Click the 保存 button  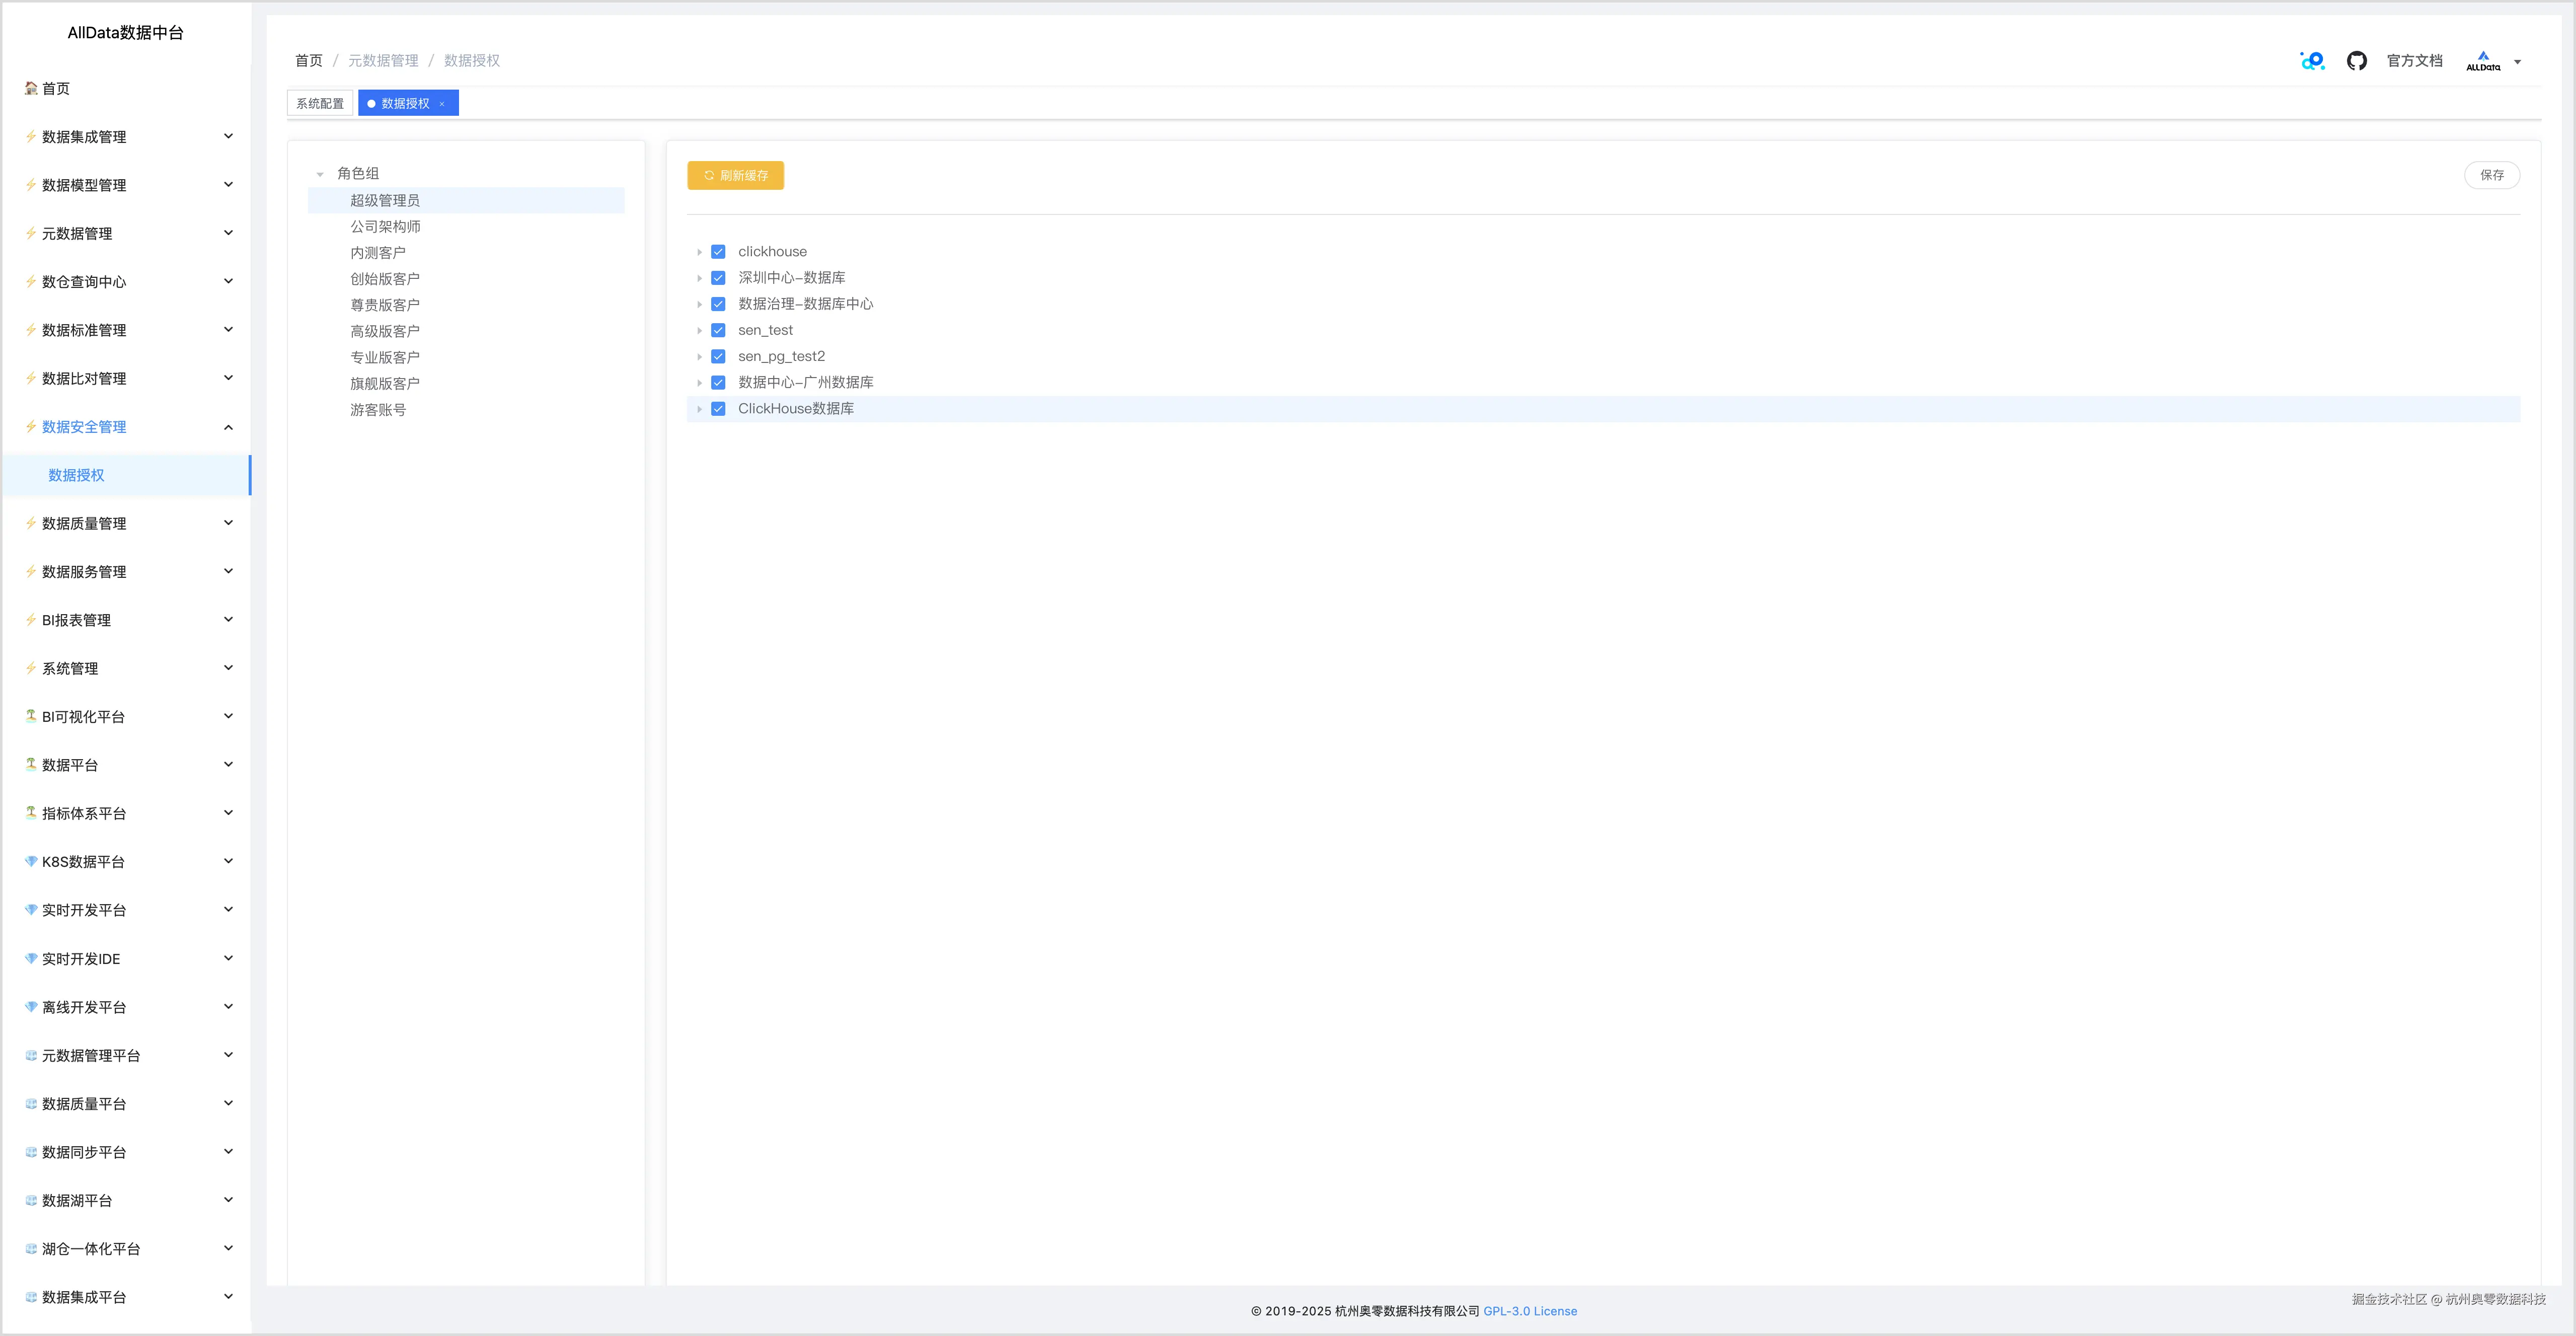(2491, 175)
